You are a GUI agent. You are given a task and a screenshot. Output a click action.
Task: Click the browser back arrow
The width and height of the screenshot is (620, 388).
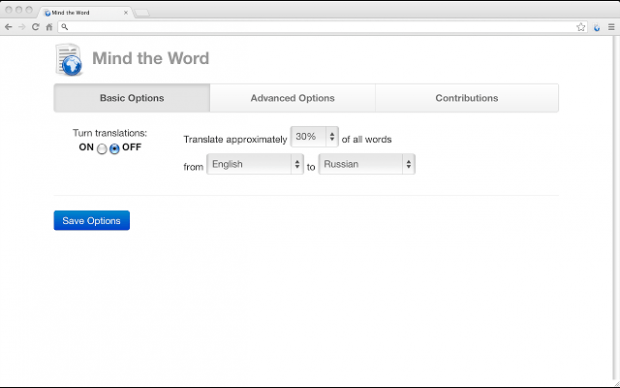[8, 27]
